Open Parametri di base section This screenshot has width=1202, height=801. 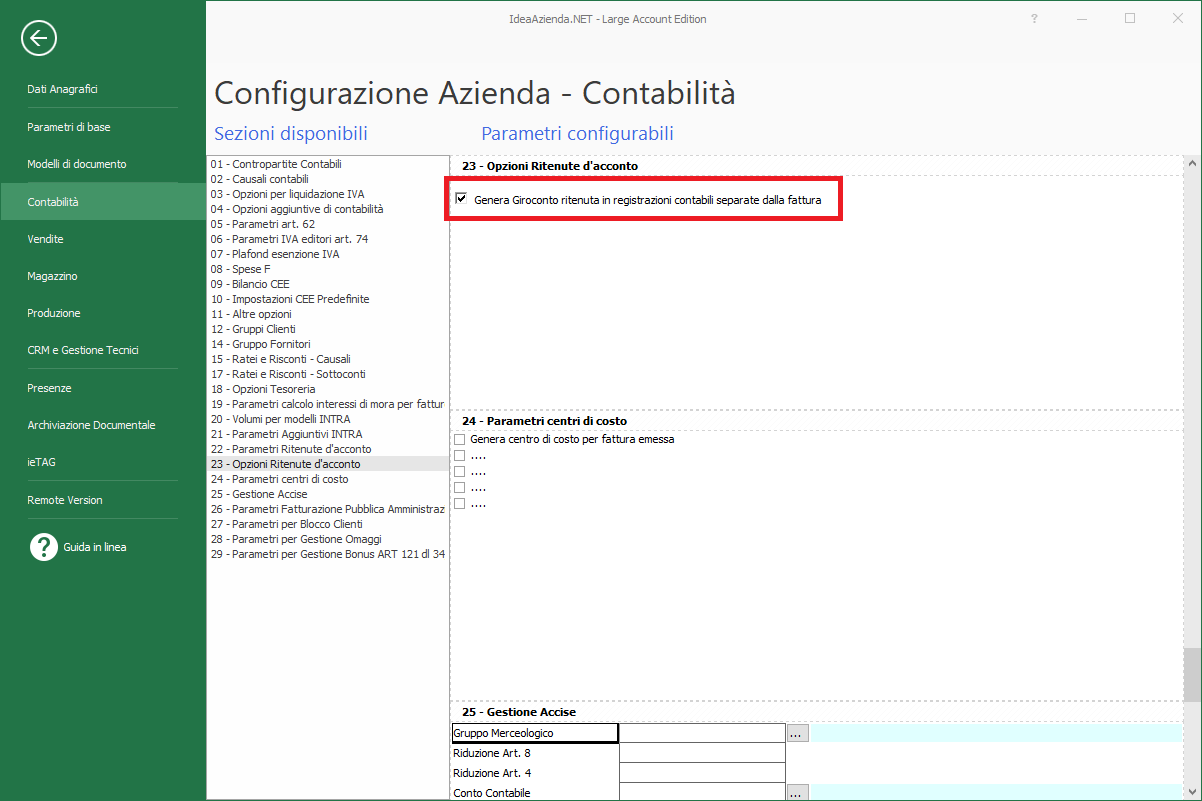point(69,127)
